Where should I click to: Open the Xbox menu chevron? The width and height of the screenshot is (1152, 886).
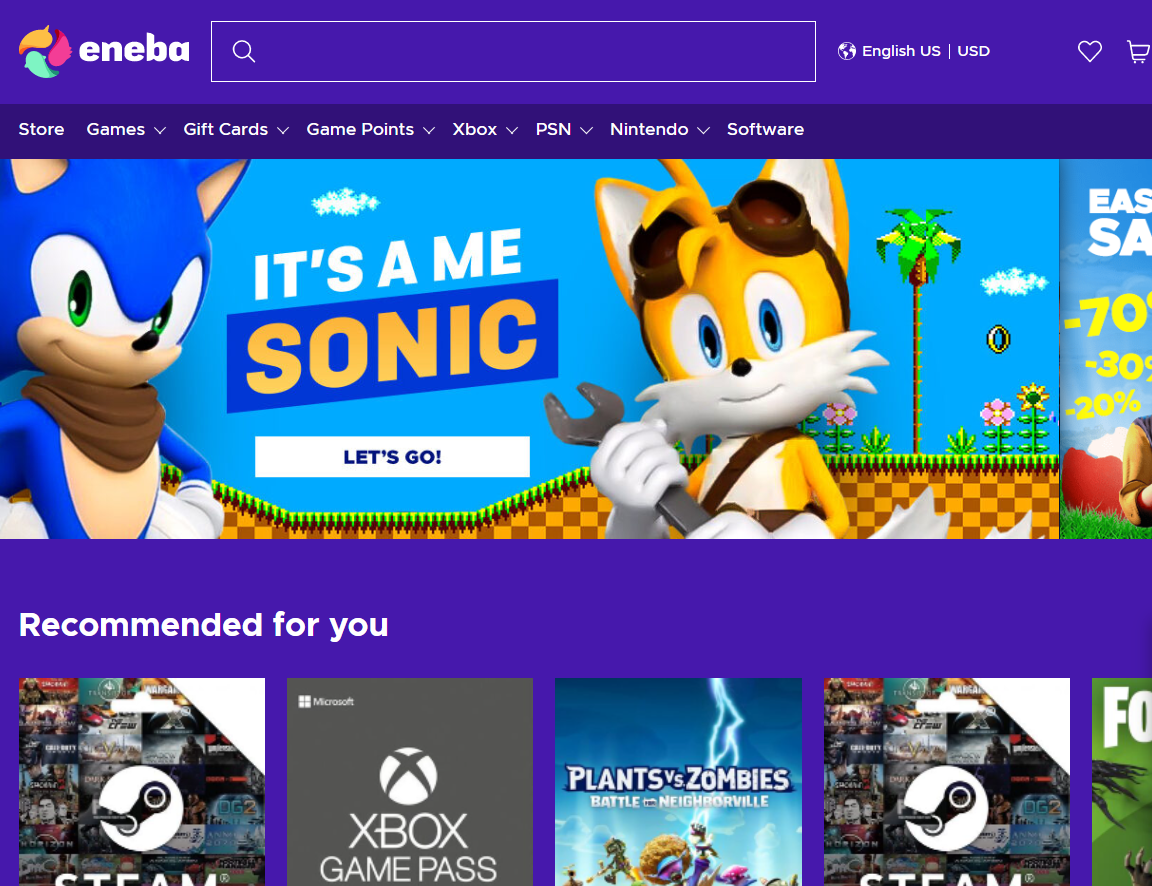[x=512, y=130]
